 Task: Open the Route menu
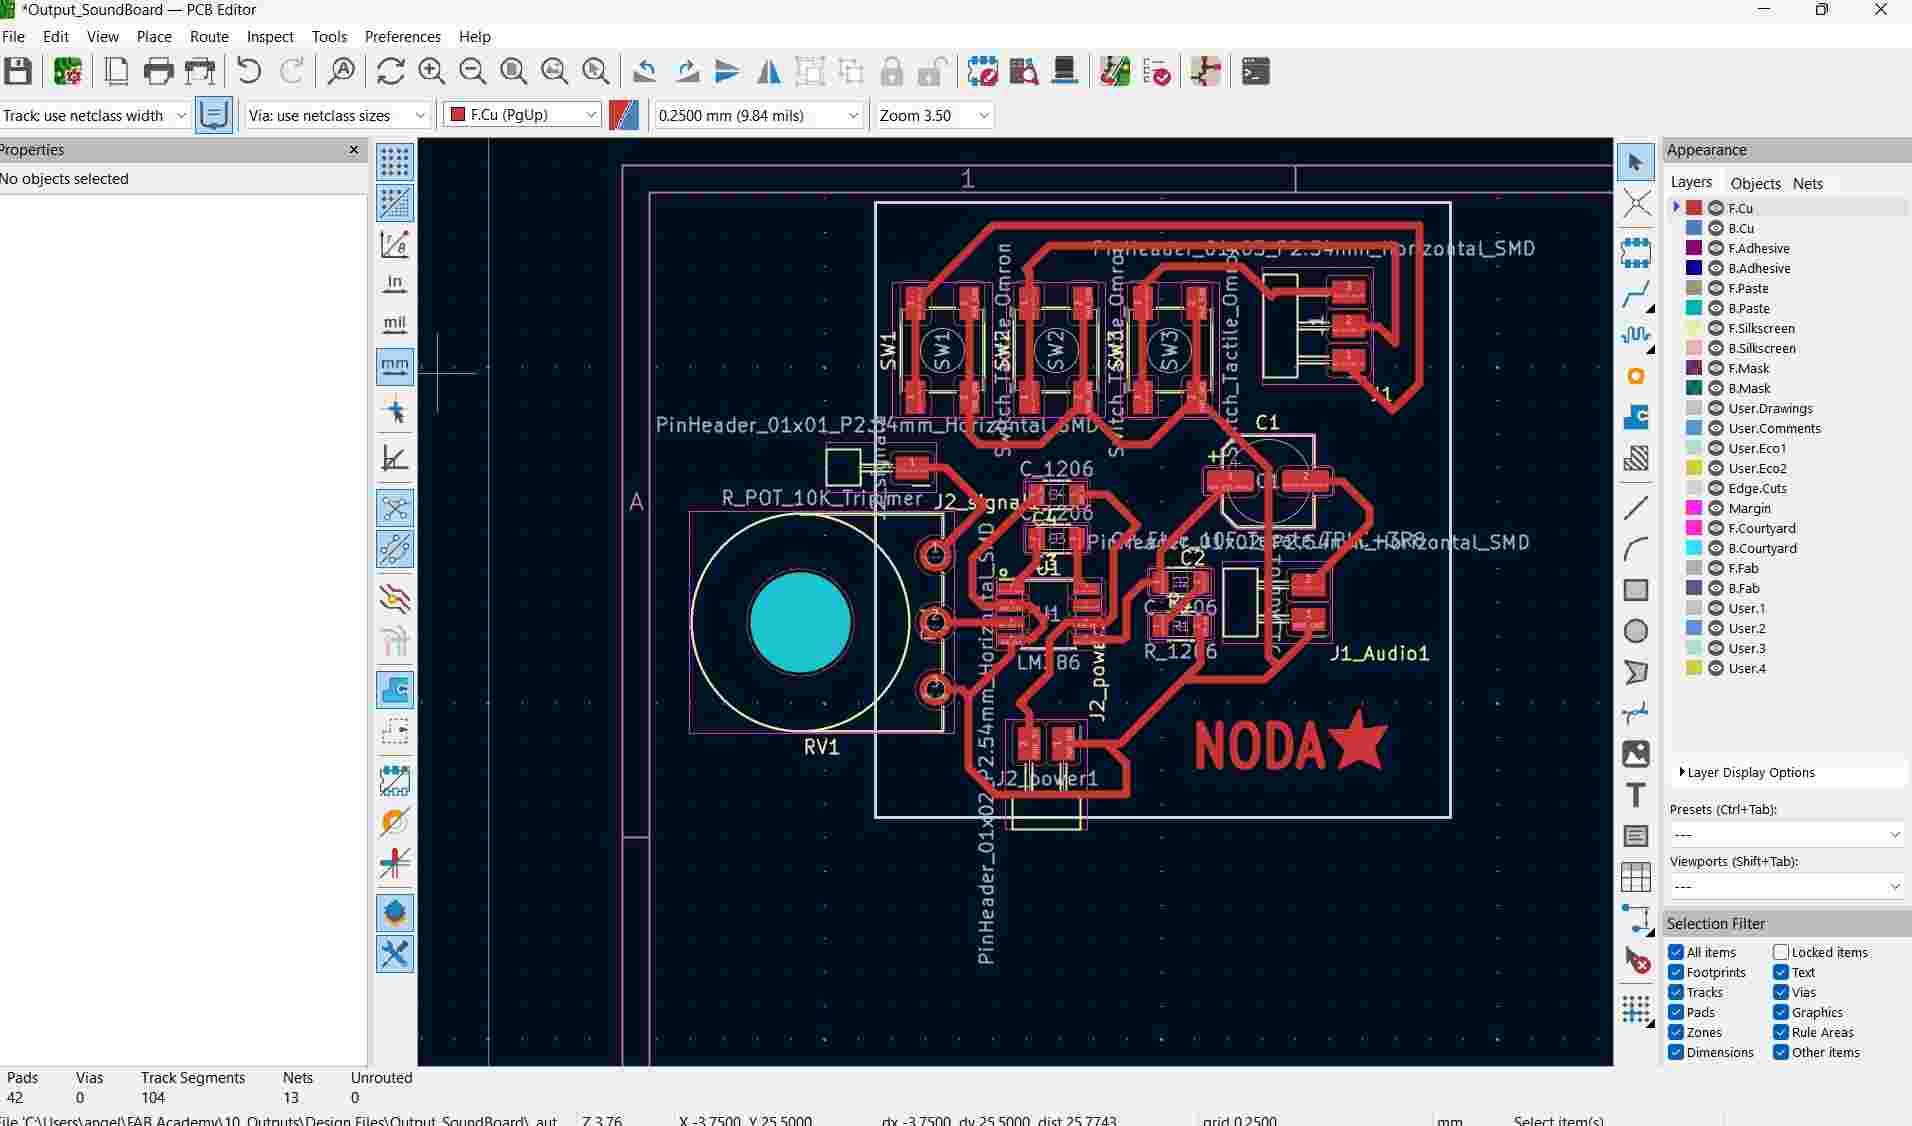(208, 37)
